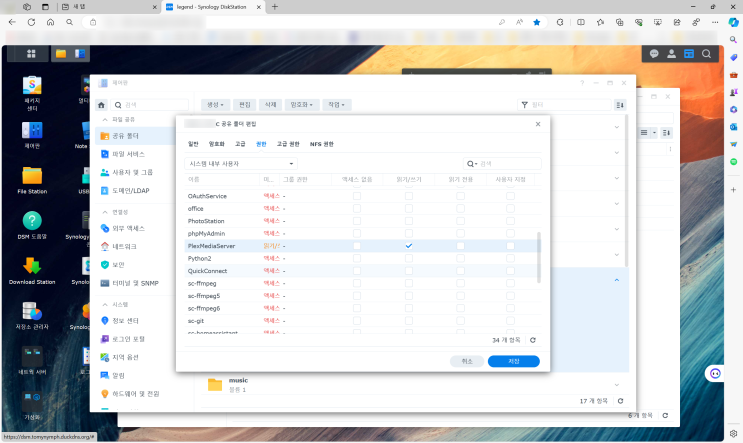Check 액세스 없음 for PhotoStation
743x443 pixels.
[357, 221]
